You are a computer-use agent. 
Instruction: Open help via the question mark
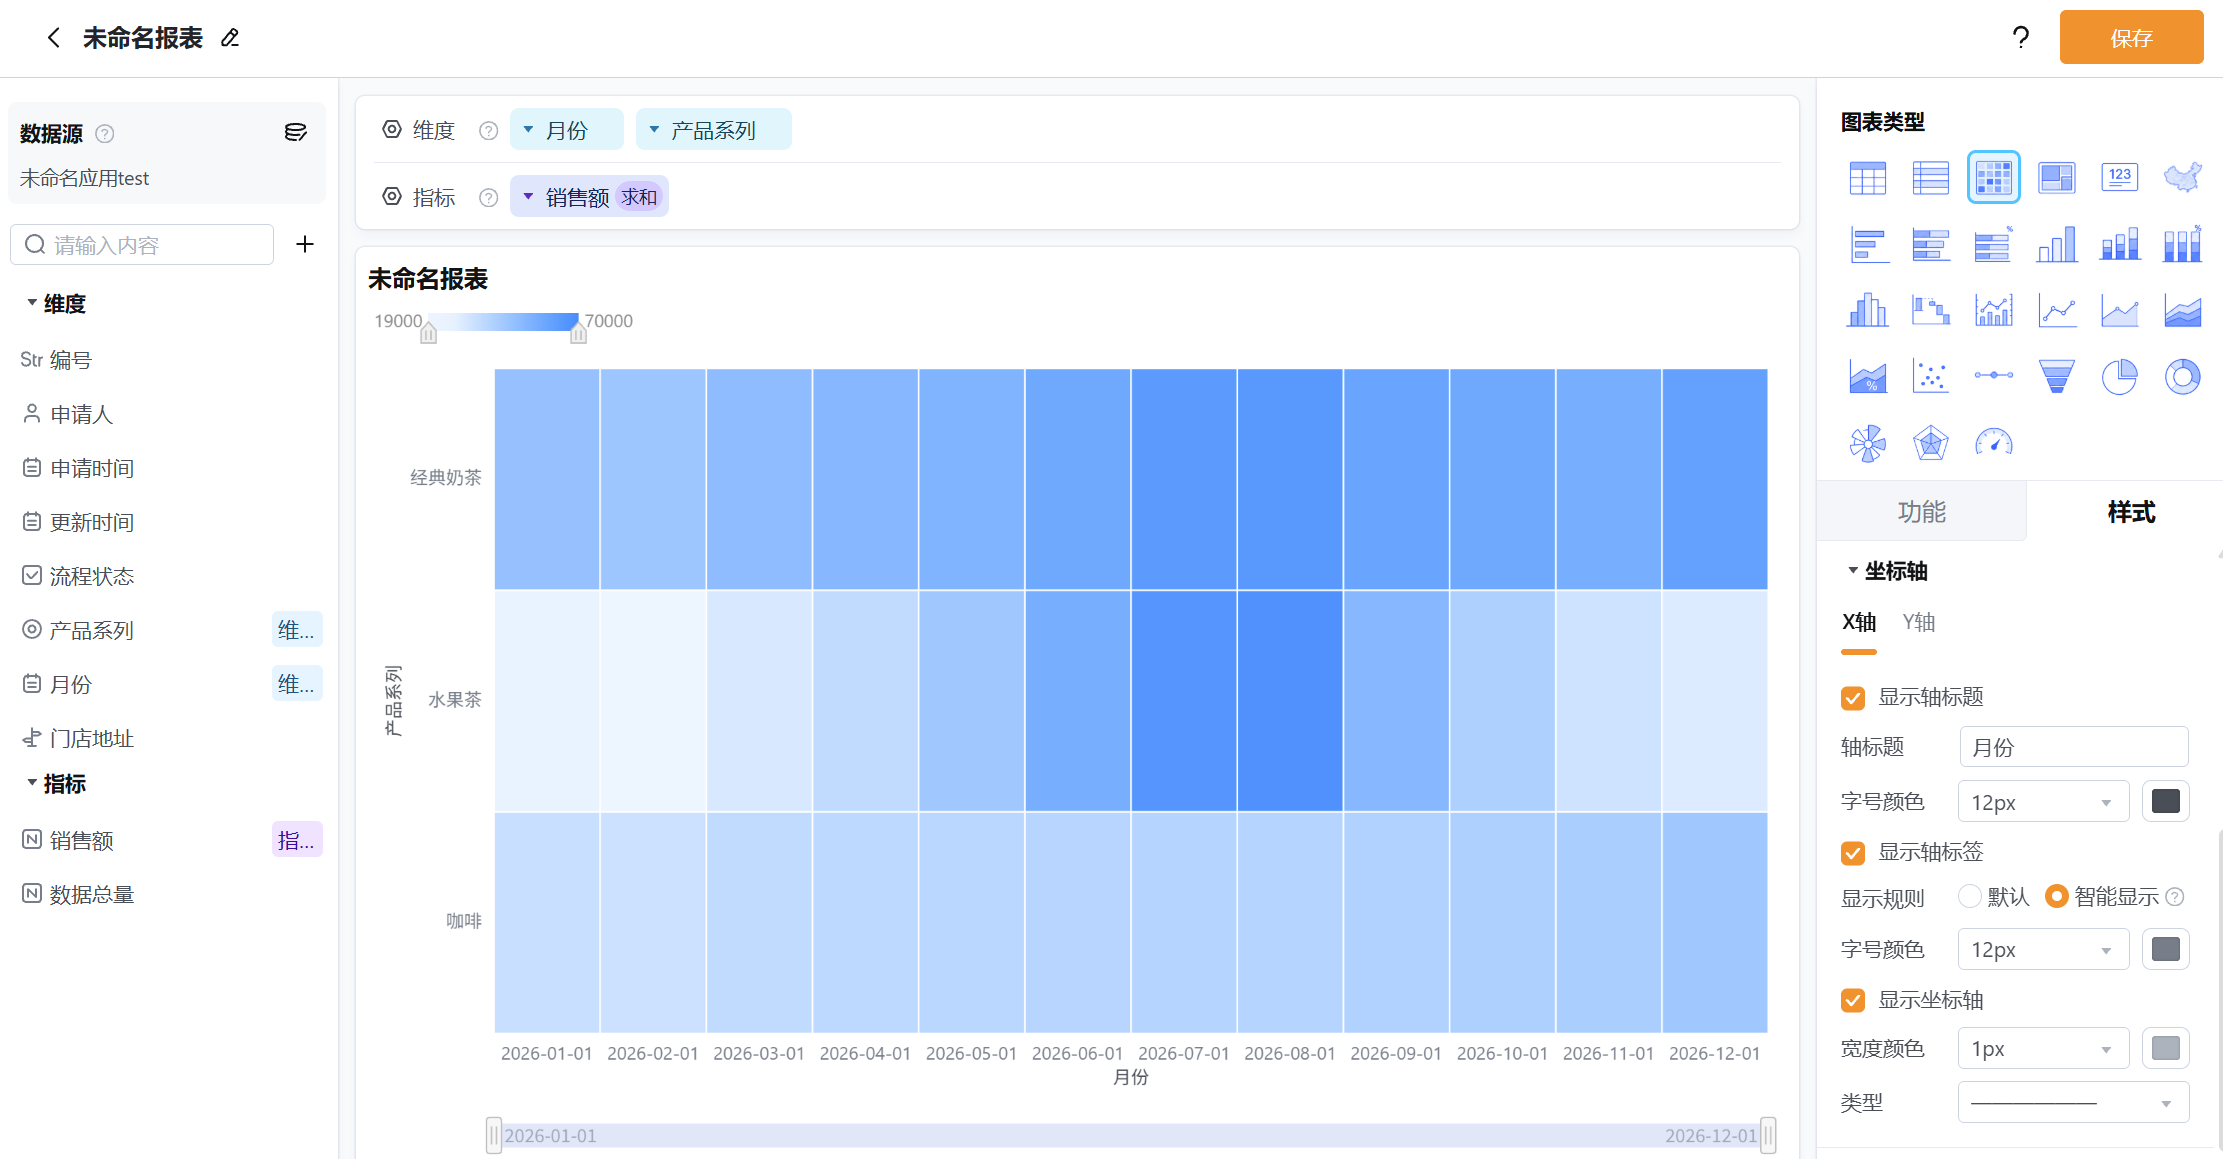click(2021, 38)
